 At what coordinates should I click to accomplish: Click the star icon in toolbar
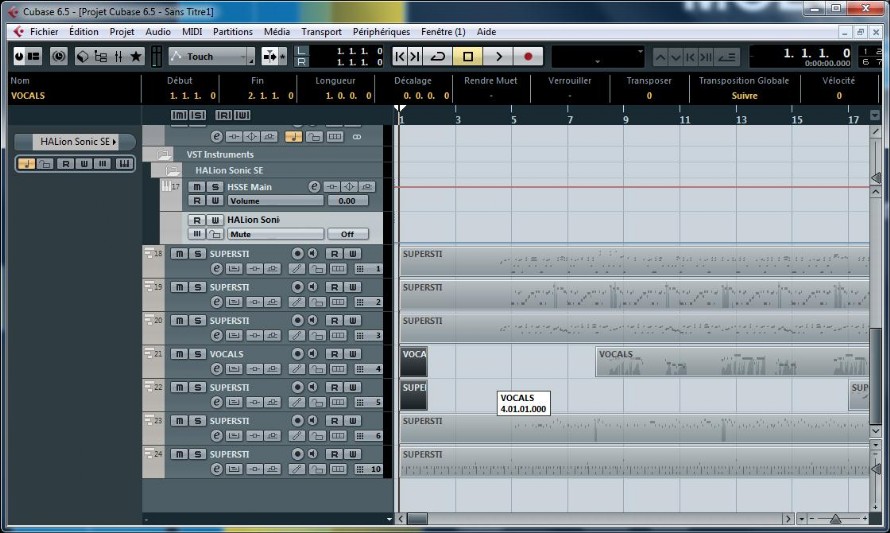pos(136,56)
